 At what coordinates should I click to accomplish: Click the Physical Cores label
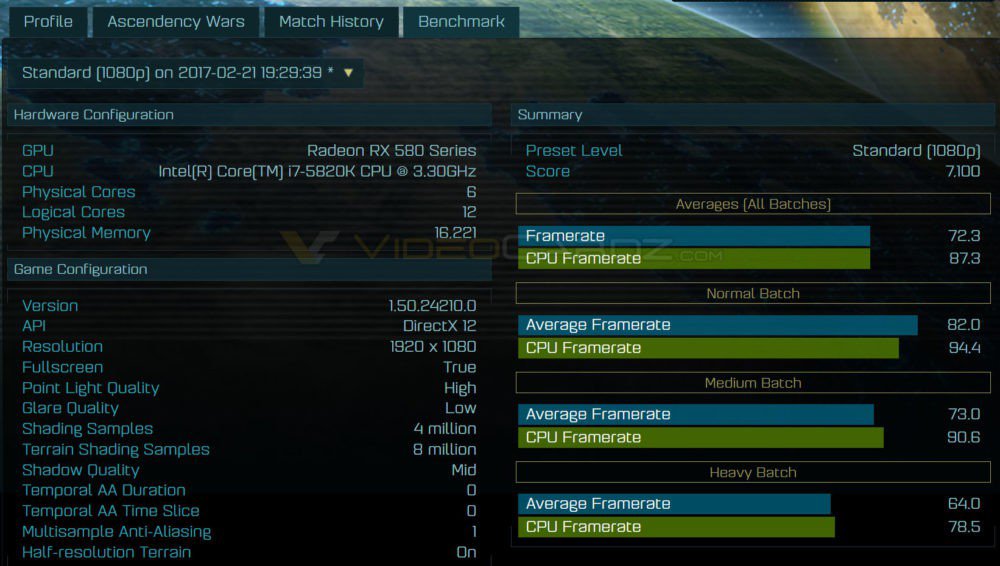click(x=78, y=192)
